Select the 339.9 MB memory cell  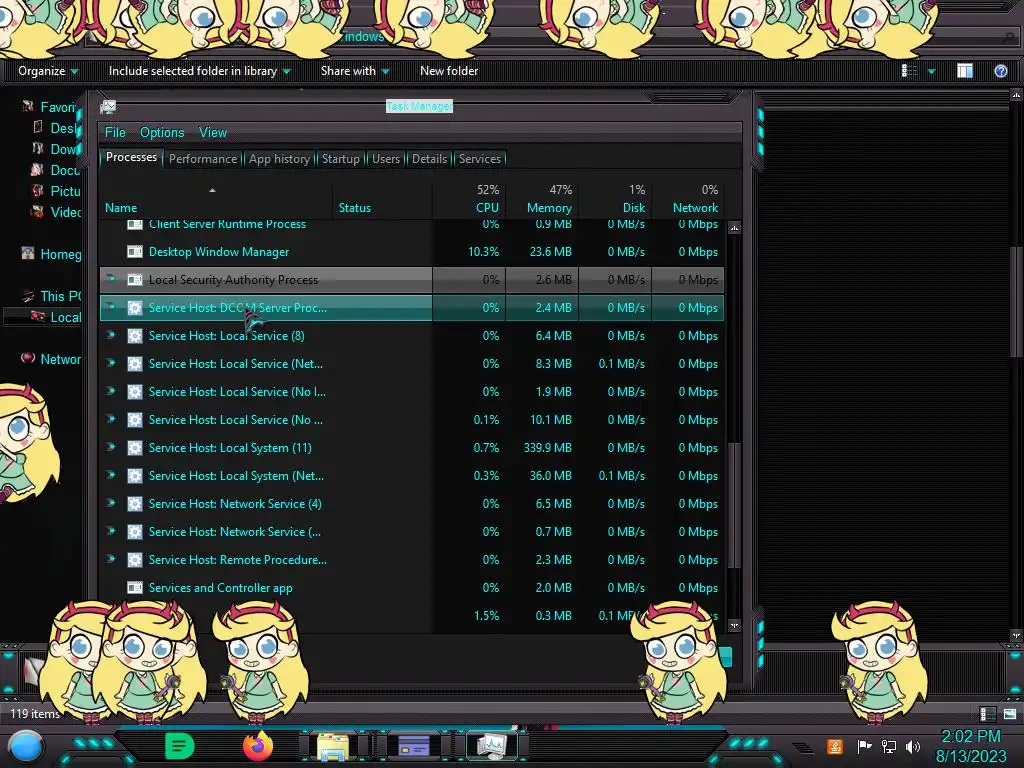(543, 448)
